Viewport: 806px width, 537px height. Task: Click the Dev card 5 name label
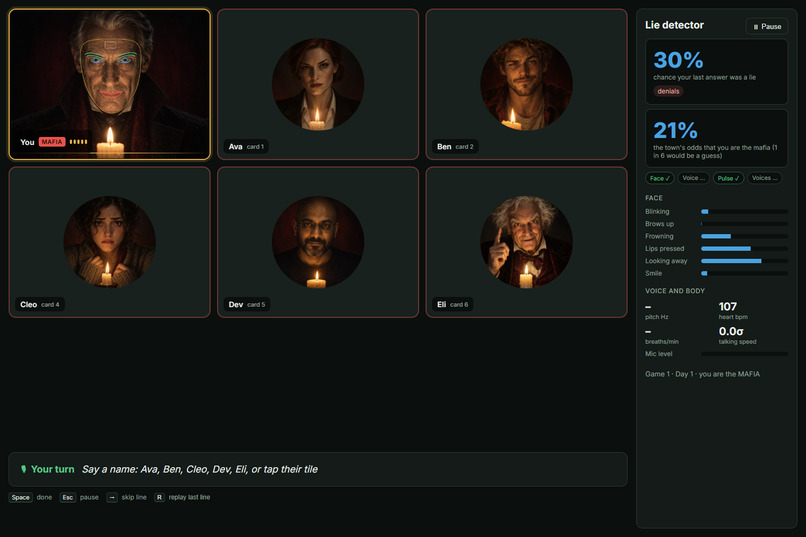click(x=247, y=305)
